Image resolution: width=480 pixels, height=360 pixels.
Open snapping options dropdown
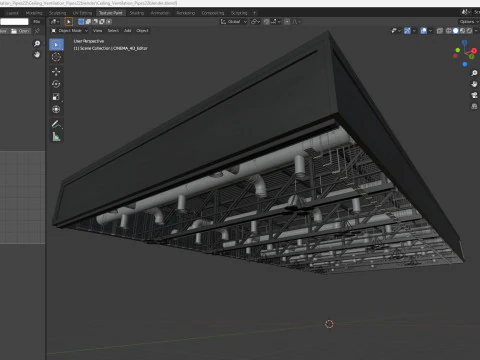point(276,22)
